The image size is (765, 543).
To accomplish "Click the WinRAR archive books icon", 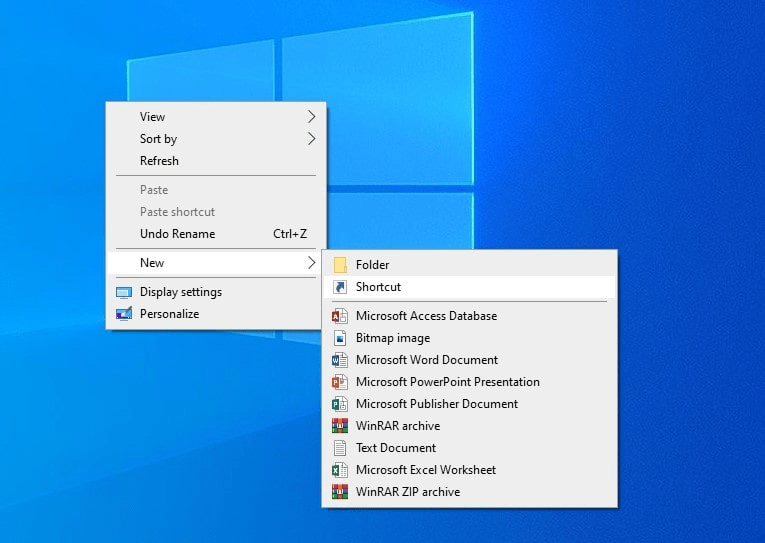I will click(x=340, y=426).
